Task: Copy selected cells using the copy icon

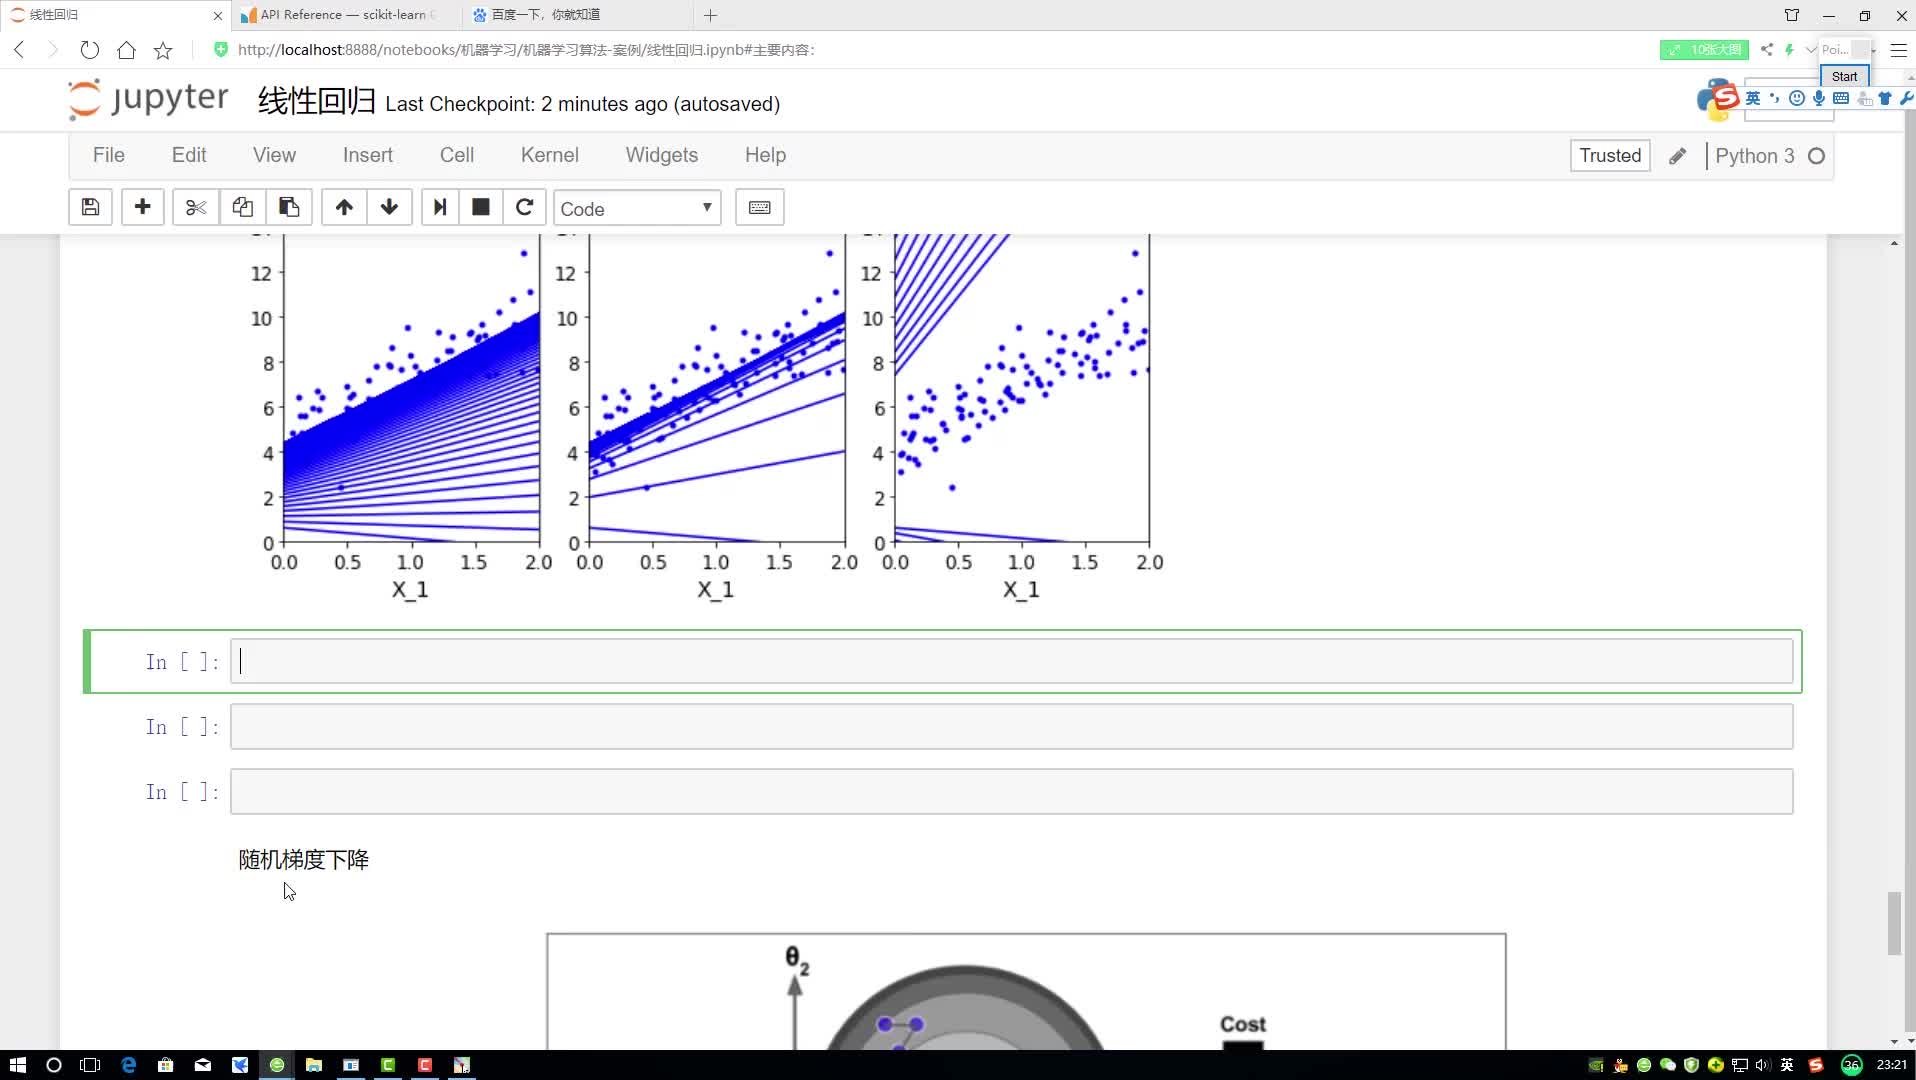Action: click(242, 207)
